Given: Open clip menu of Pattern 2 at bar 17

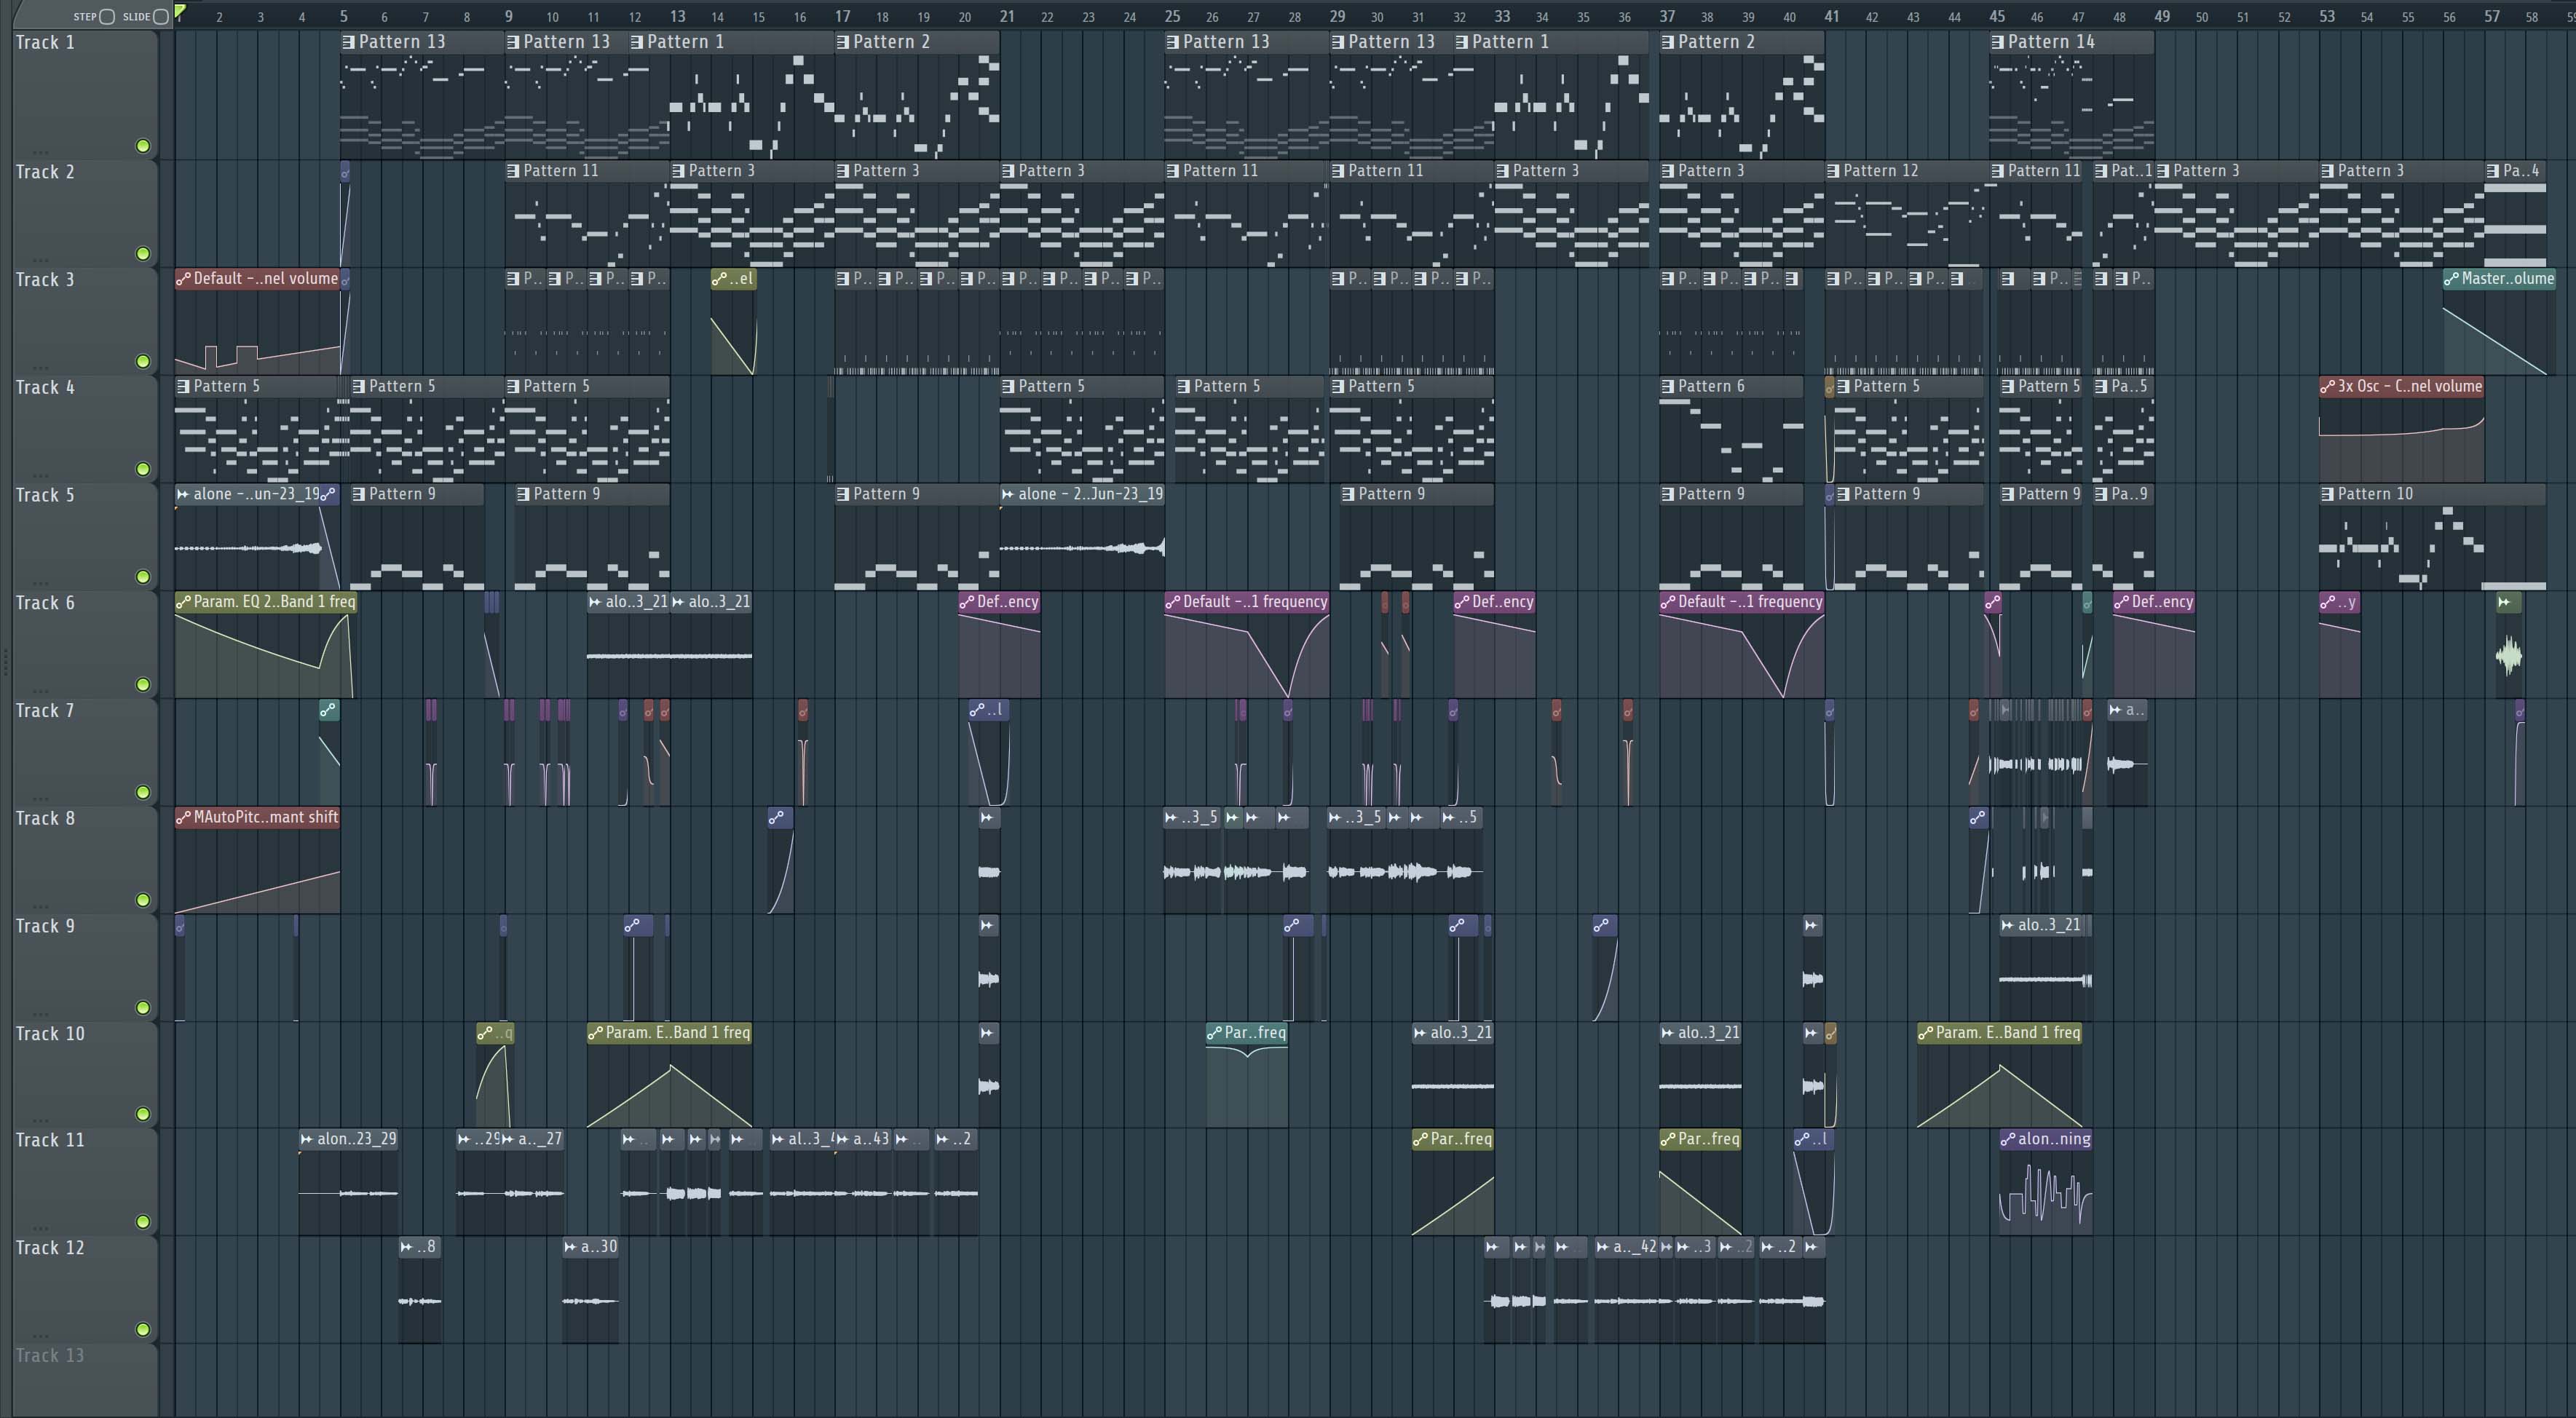Looking at the screenshot, I should tap(844, 42).
